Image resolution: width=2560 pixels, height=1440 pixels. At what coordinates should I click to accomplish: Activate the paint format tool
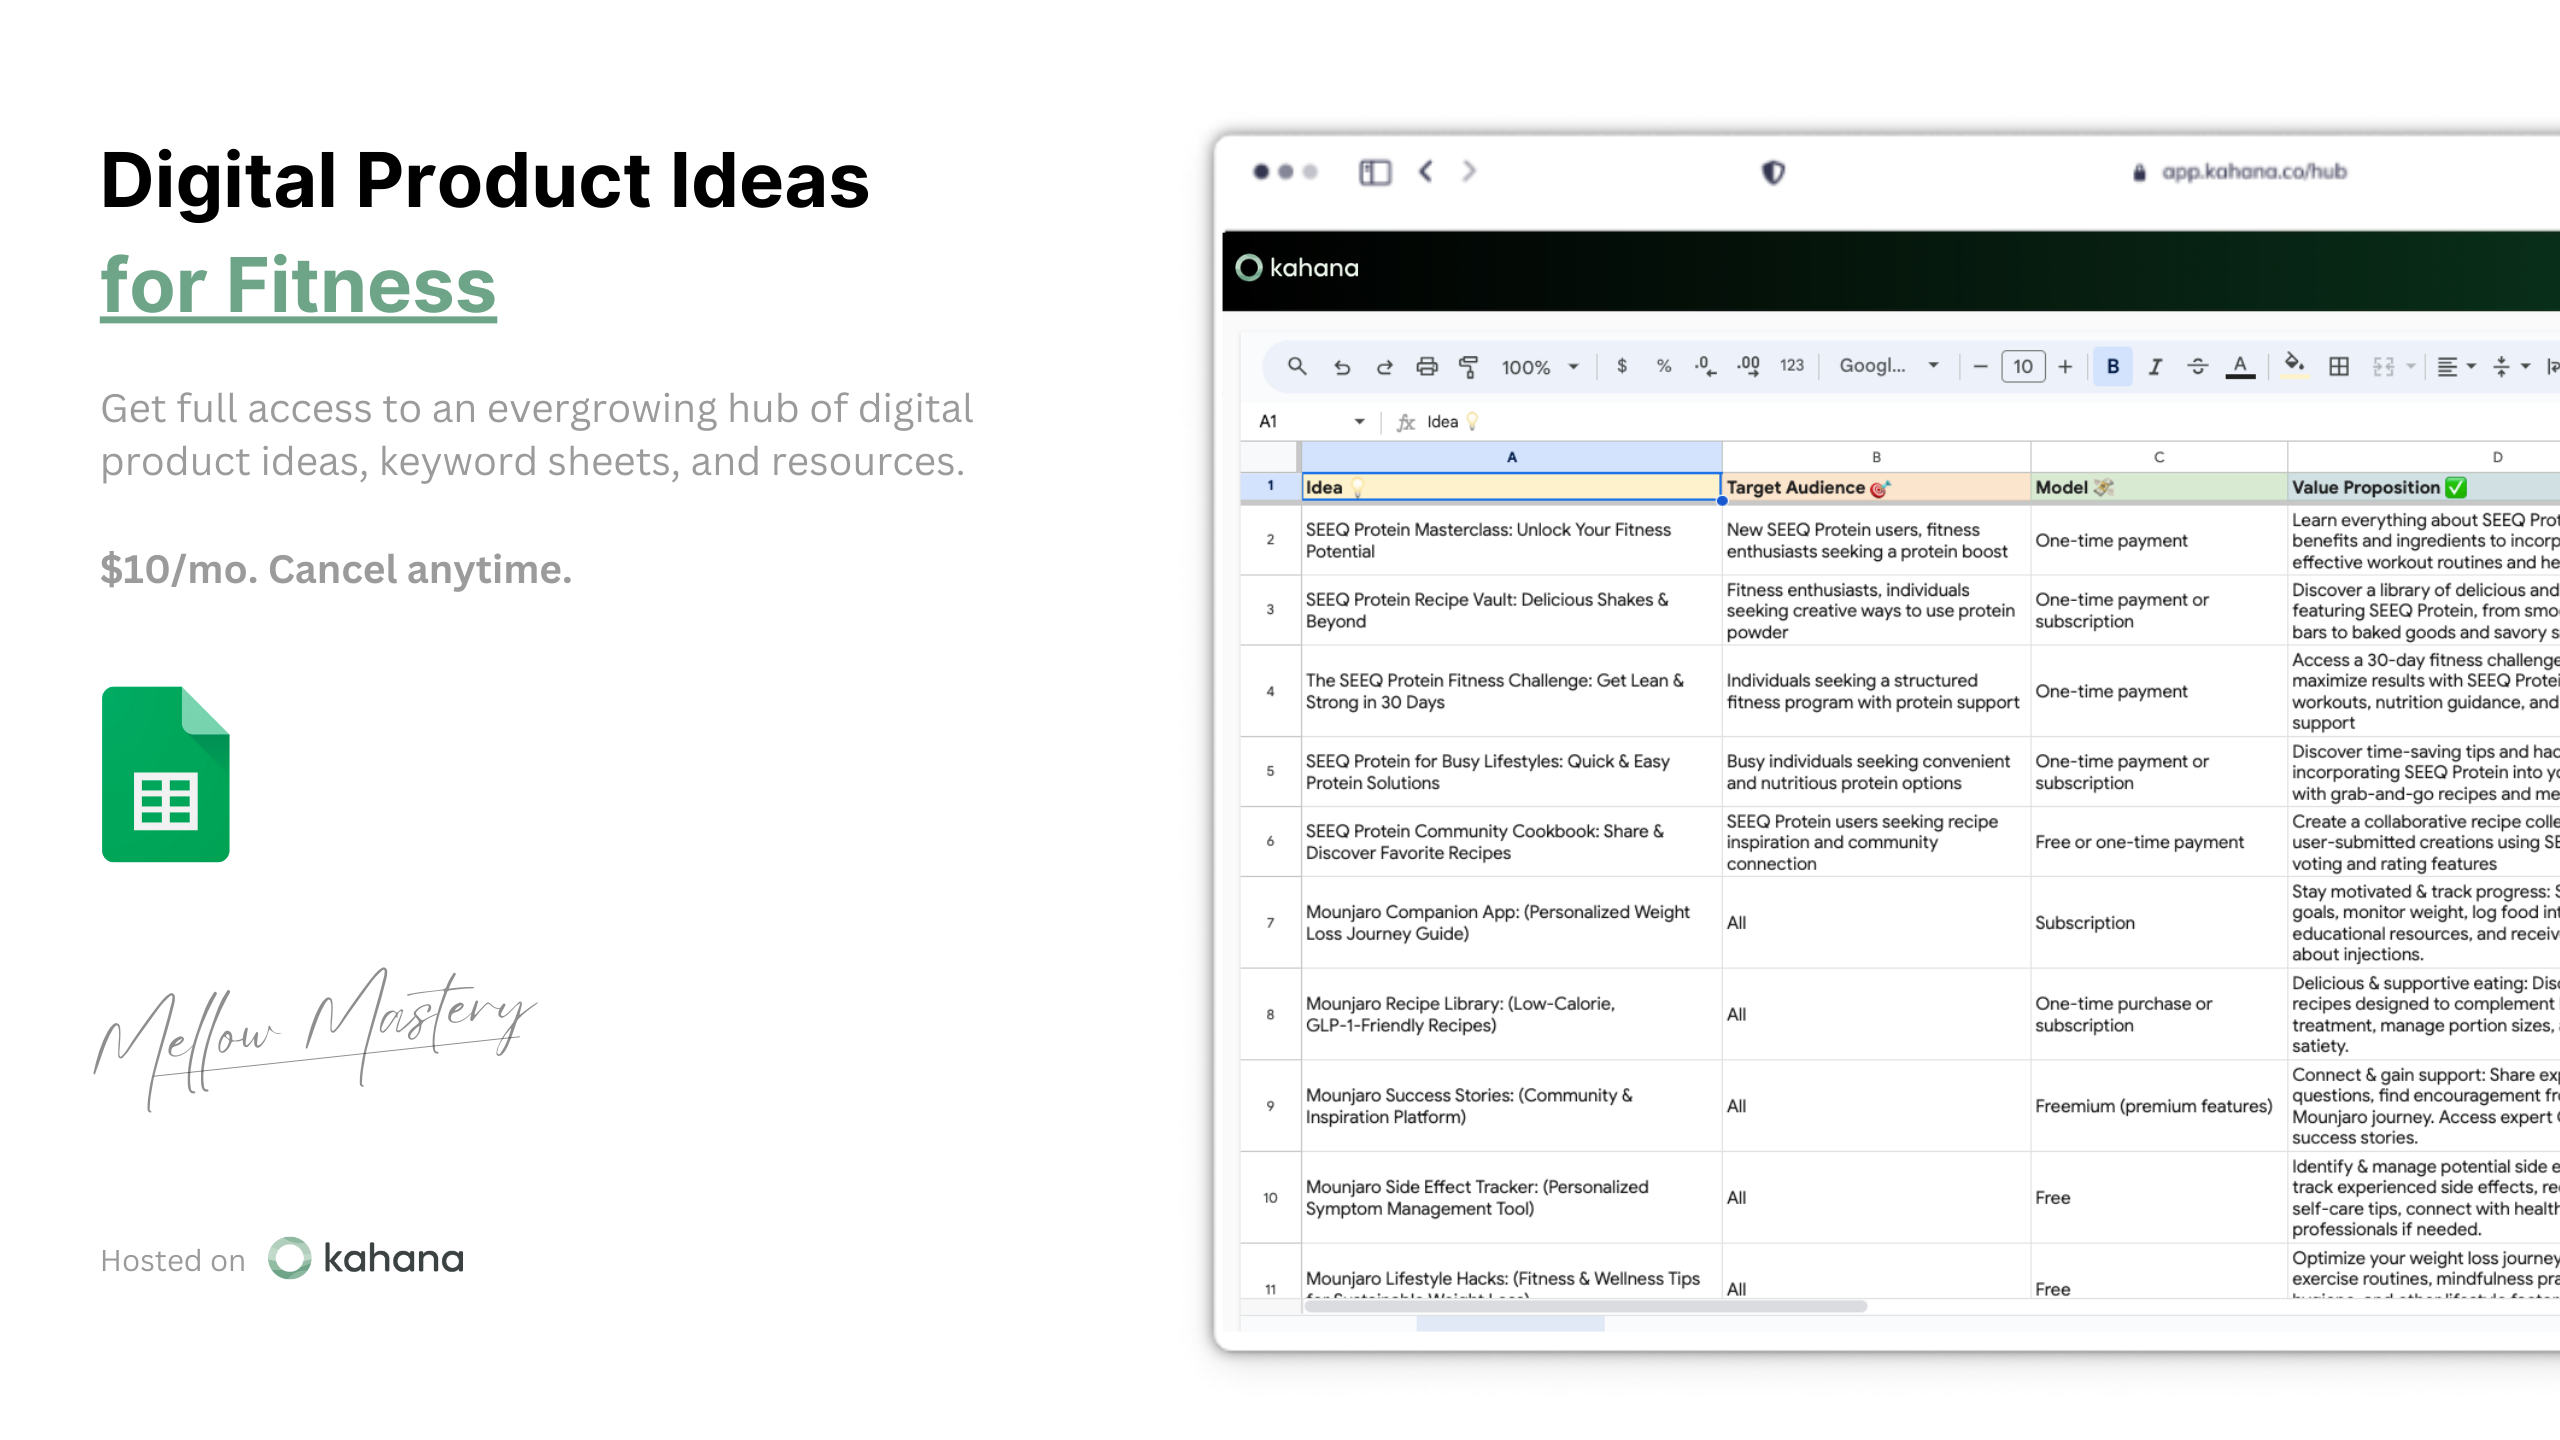coord(1469,367)
